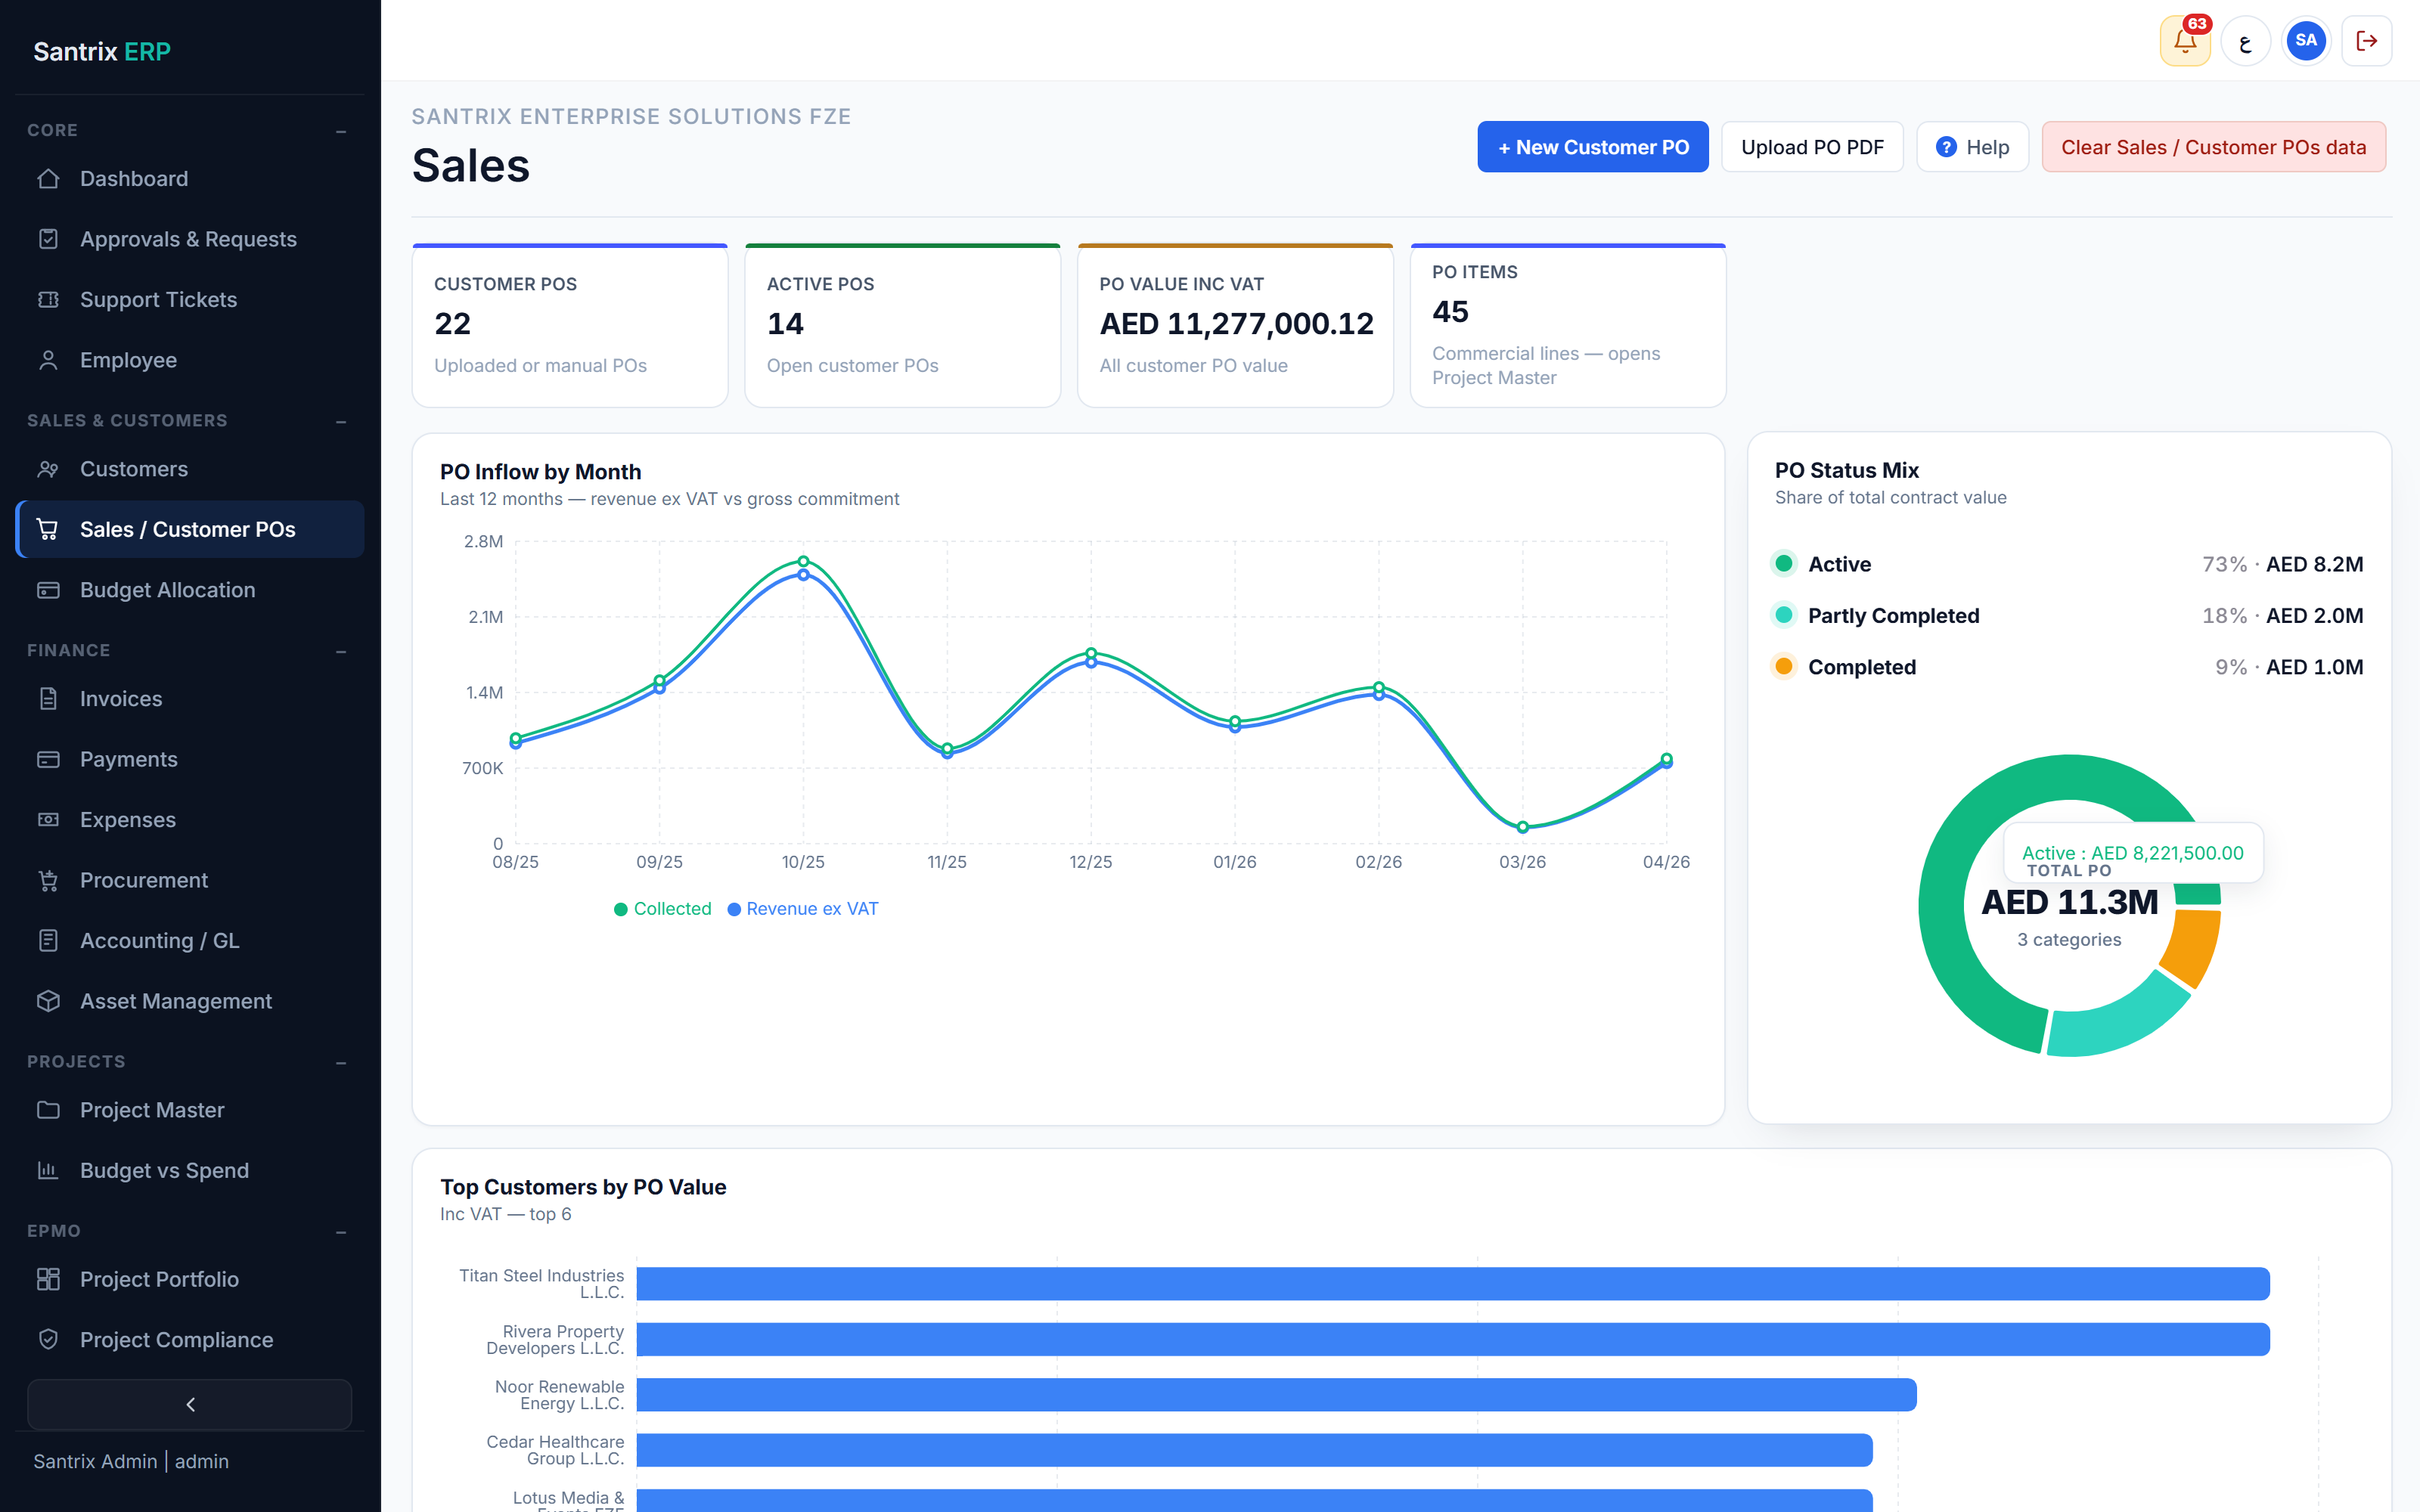Open the PO Items stat card
Image resolution: width=2420 pixels, height=1512 pixels.
pos(1568,325)
